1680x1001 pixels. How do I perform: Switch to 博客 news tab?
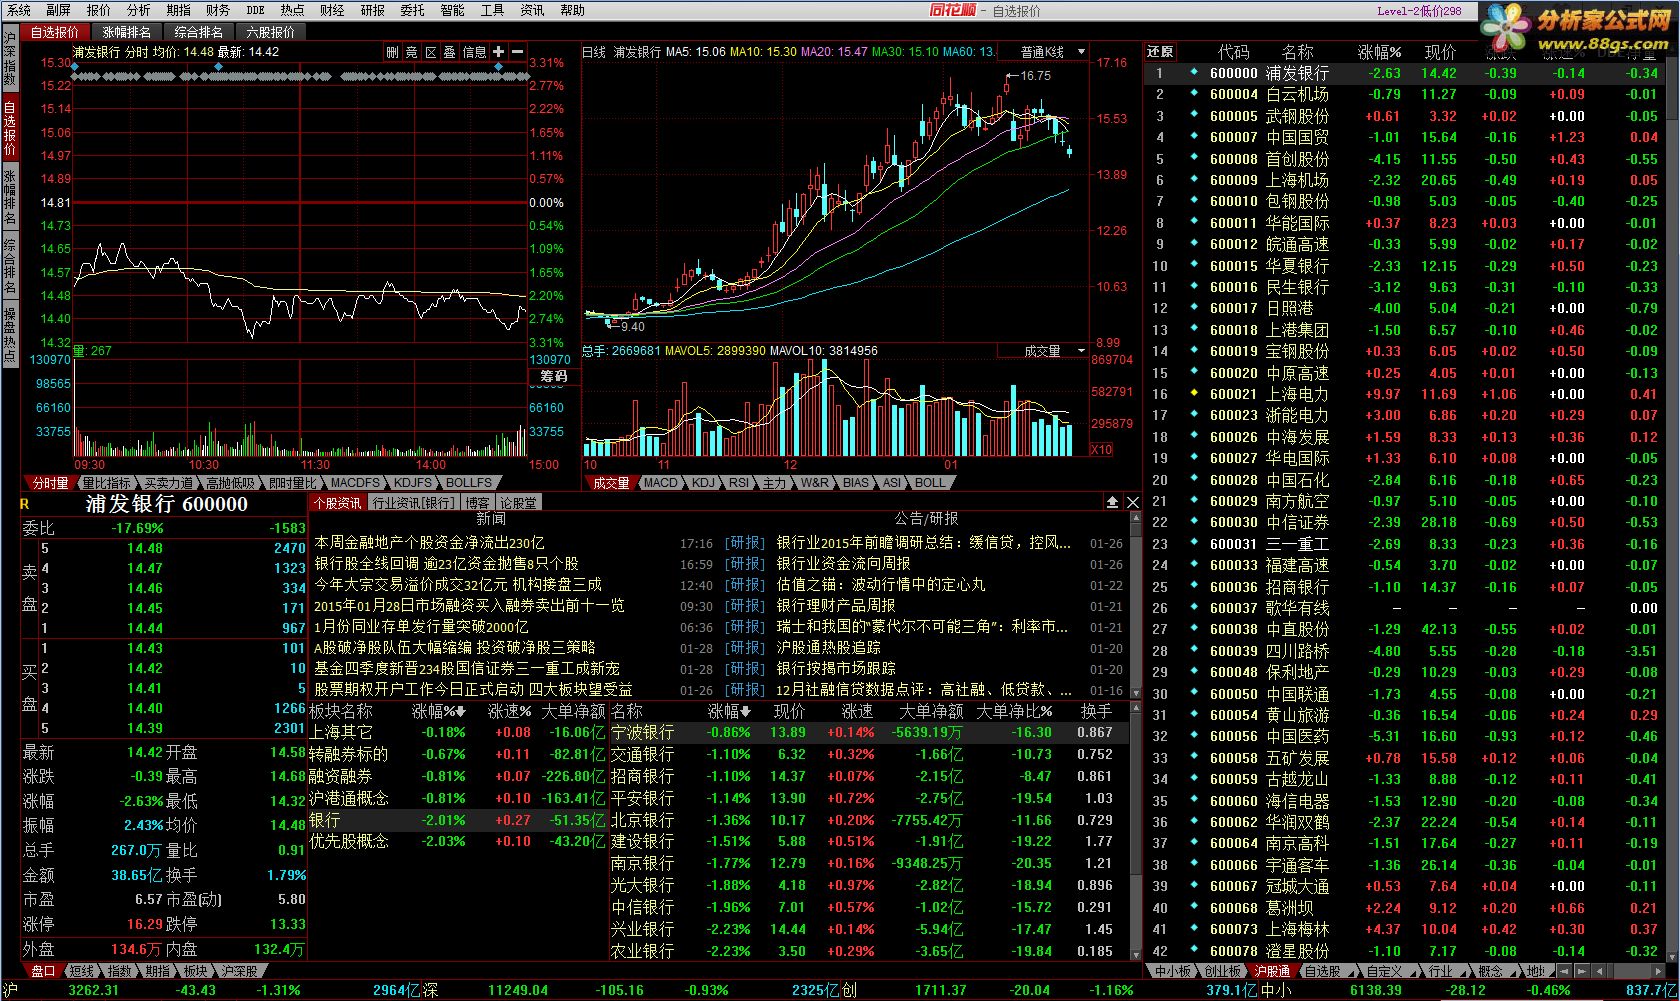click(x=477, y=502)
